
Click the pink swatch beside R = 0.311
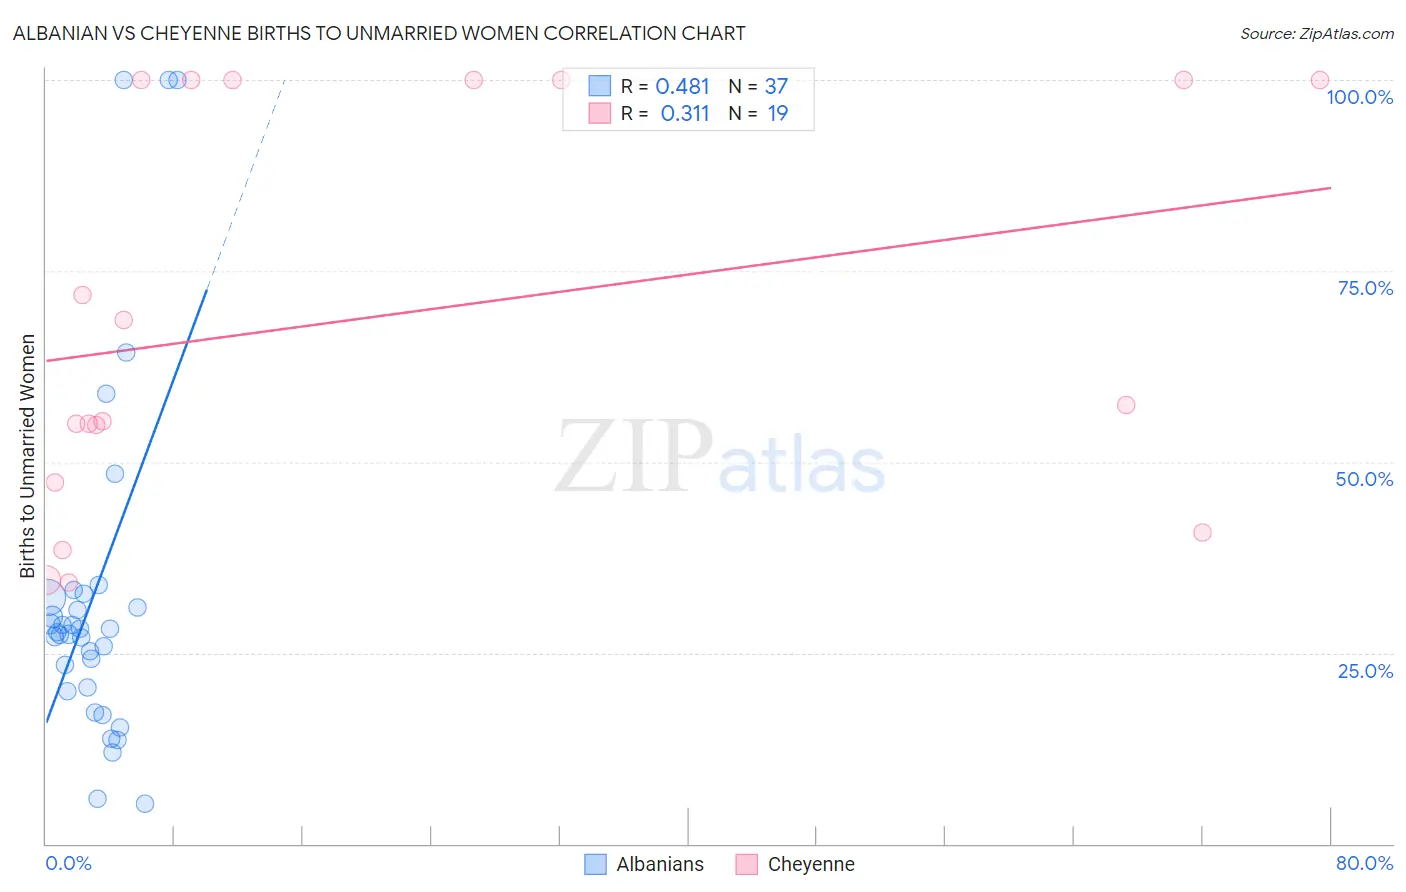point(599,113)
